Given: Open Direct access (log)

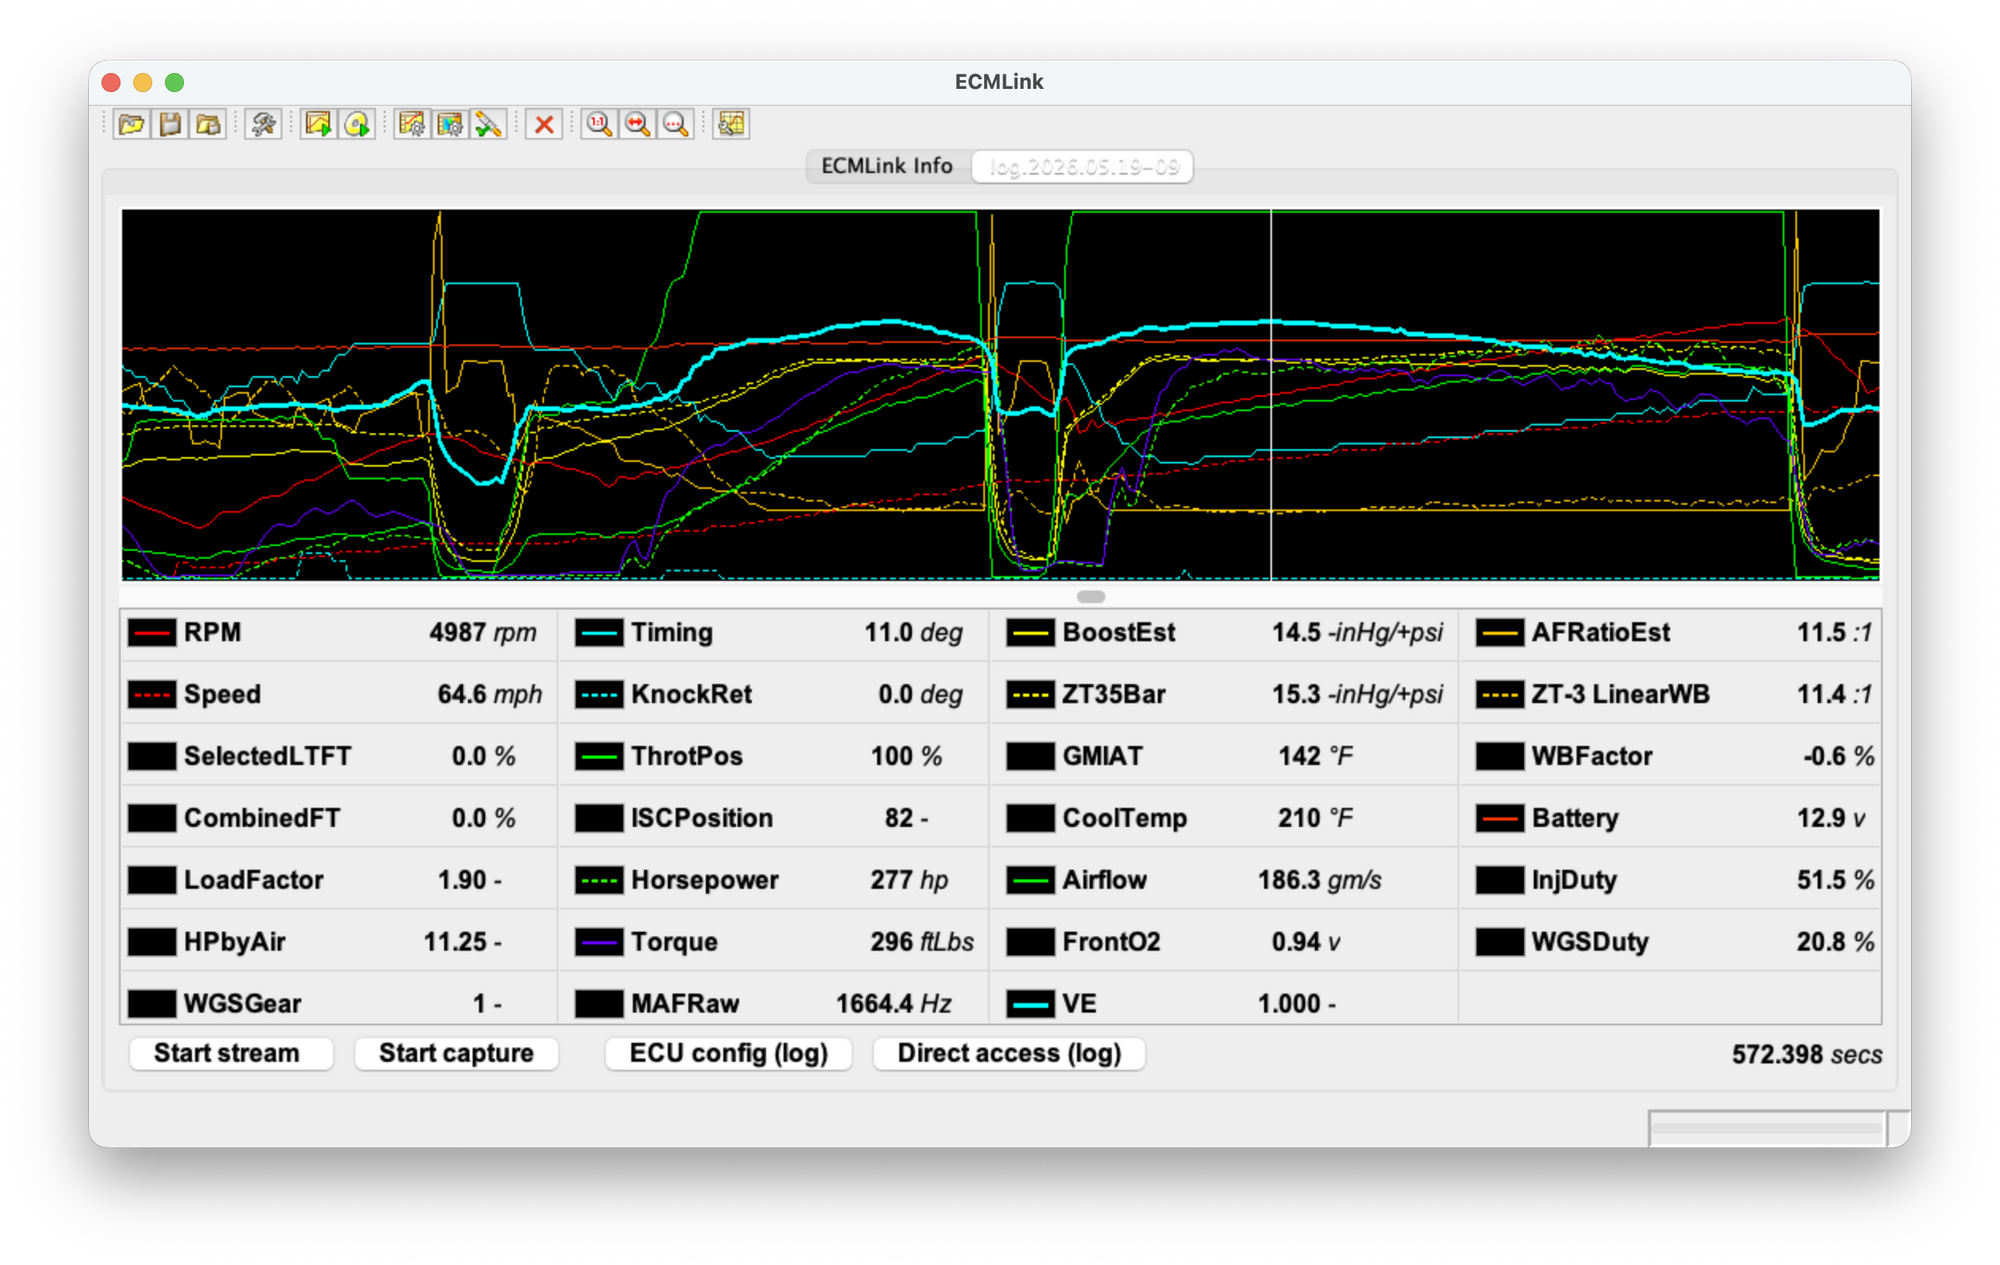Looking at the screenshot, I should tap(1009, 1053).
